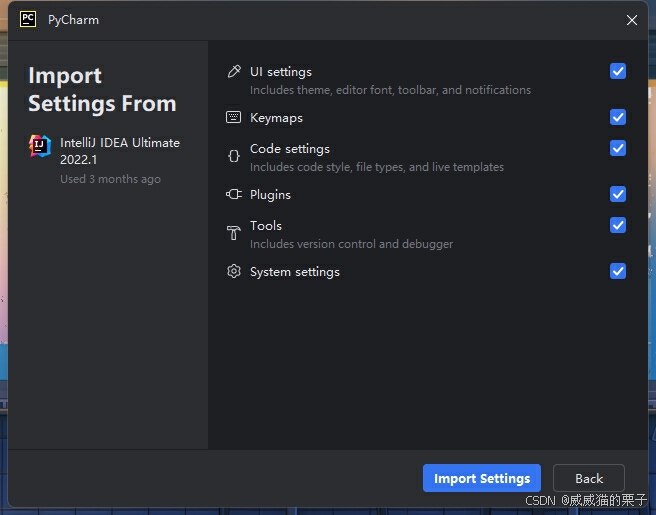Image resolution: width=656 pixels, height=515 pixels.
Task: Click the Plugins plug icon
Action: coord(234,194)
